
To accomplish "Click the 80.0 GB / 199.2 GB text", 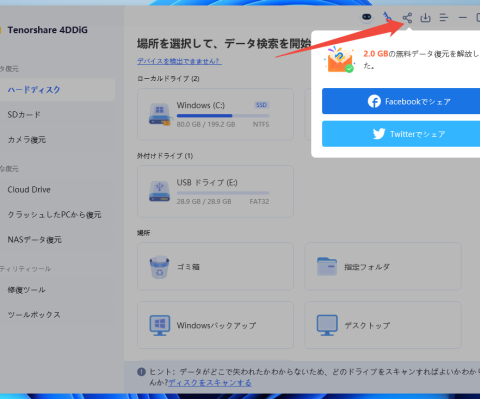I will tap(206, 124).
